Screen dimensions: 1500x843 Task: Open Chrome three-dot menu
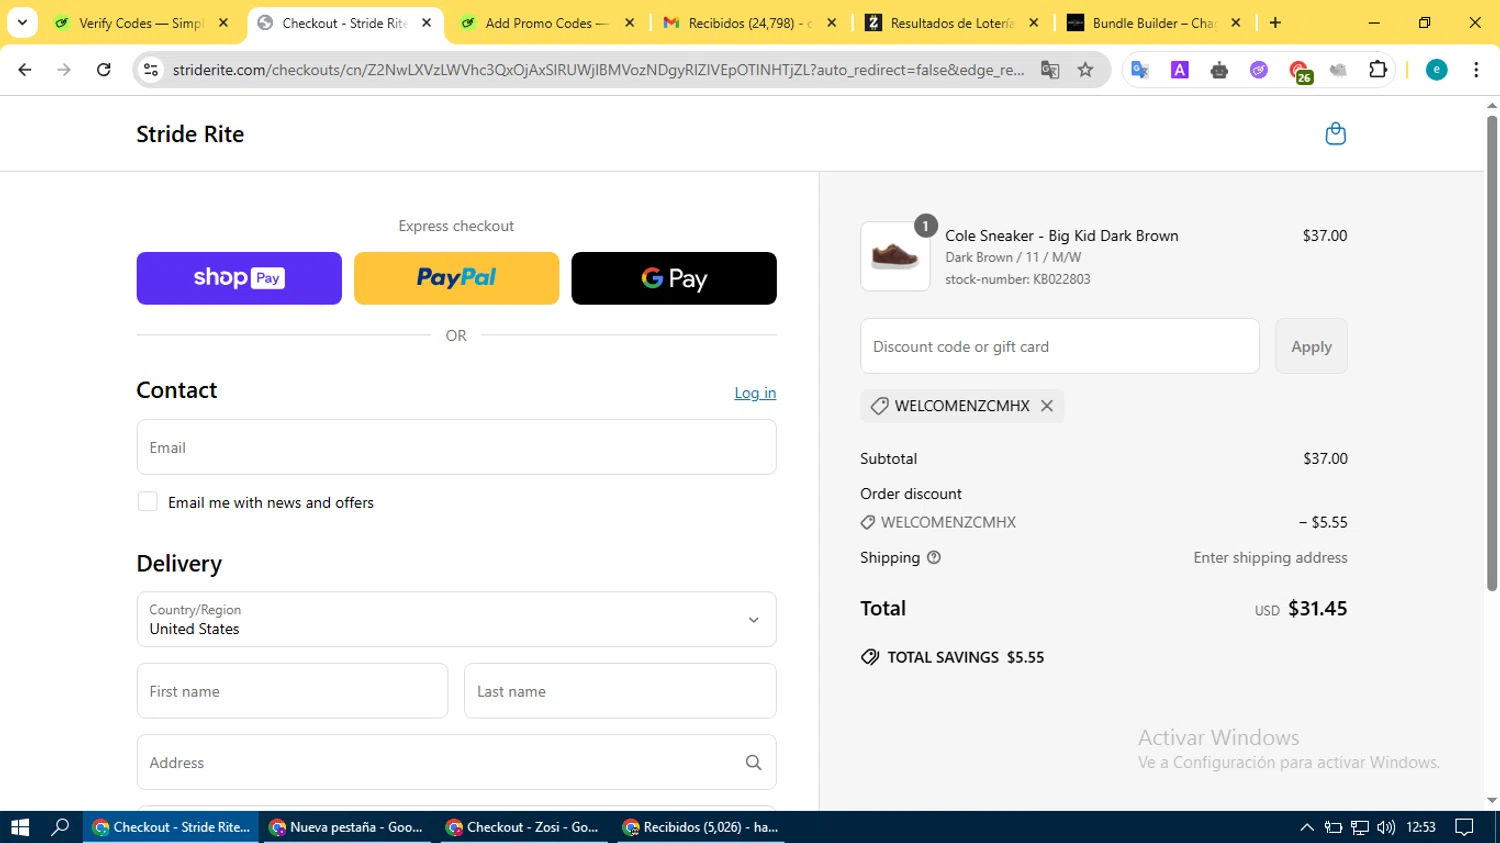coord(1476,70)
